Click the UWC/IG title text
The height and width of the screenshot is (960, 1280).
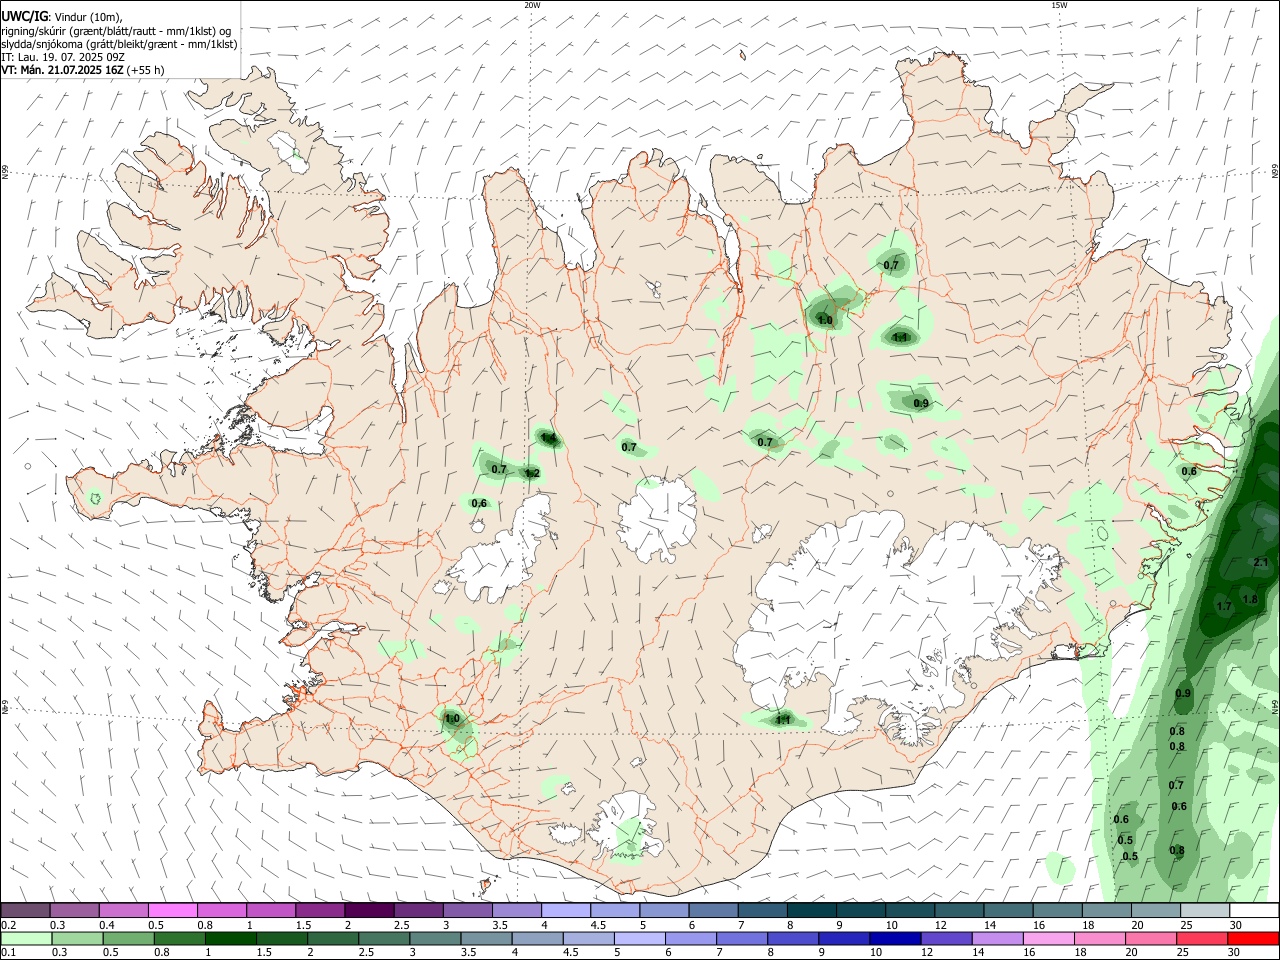(x=24, y=16)
